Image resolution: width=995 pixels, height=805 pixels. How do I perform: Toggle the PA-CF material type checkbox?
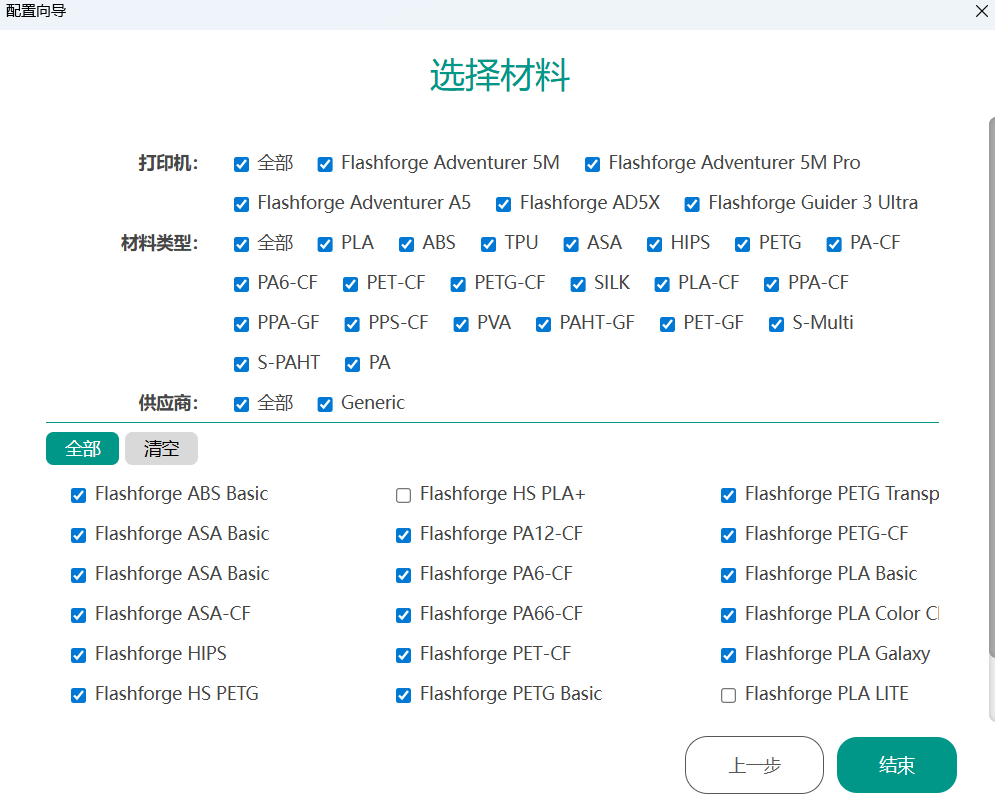pyautogui.click(x=834, y=244)
